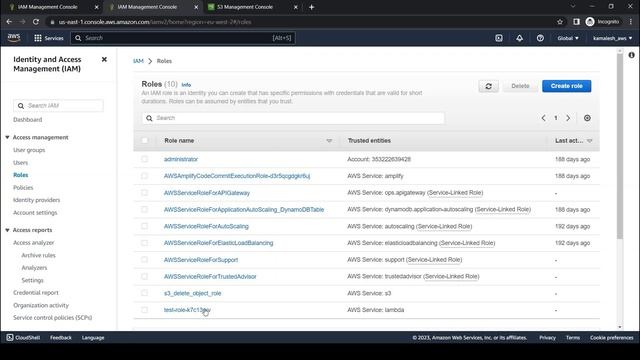640x360 pixels.
Task: Open the Roles Info link
Action: coord(186,85)
